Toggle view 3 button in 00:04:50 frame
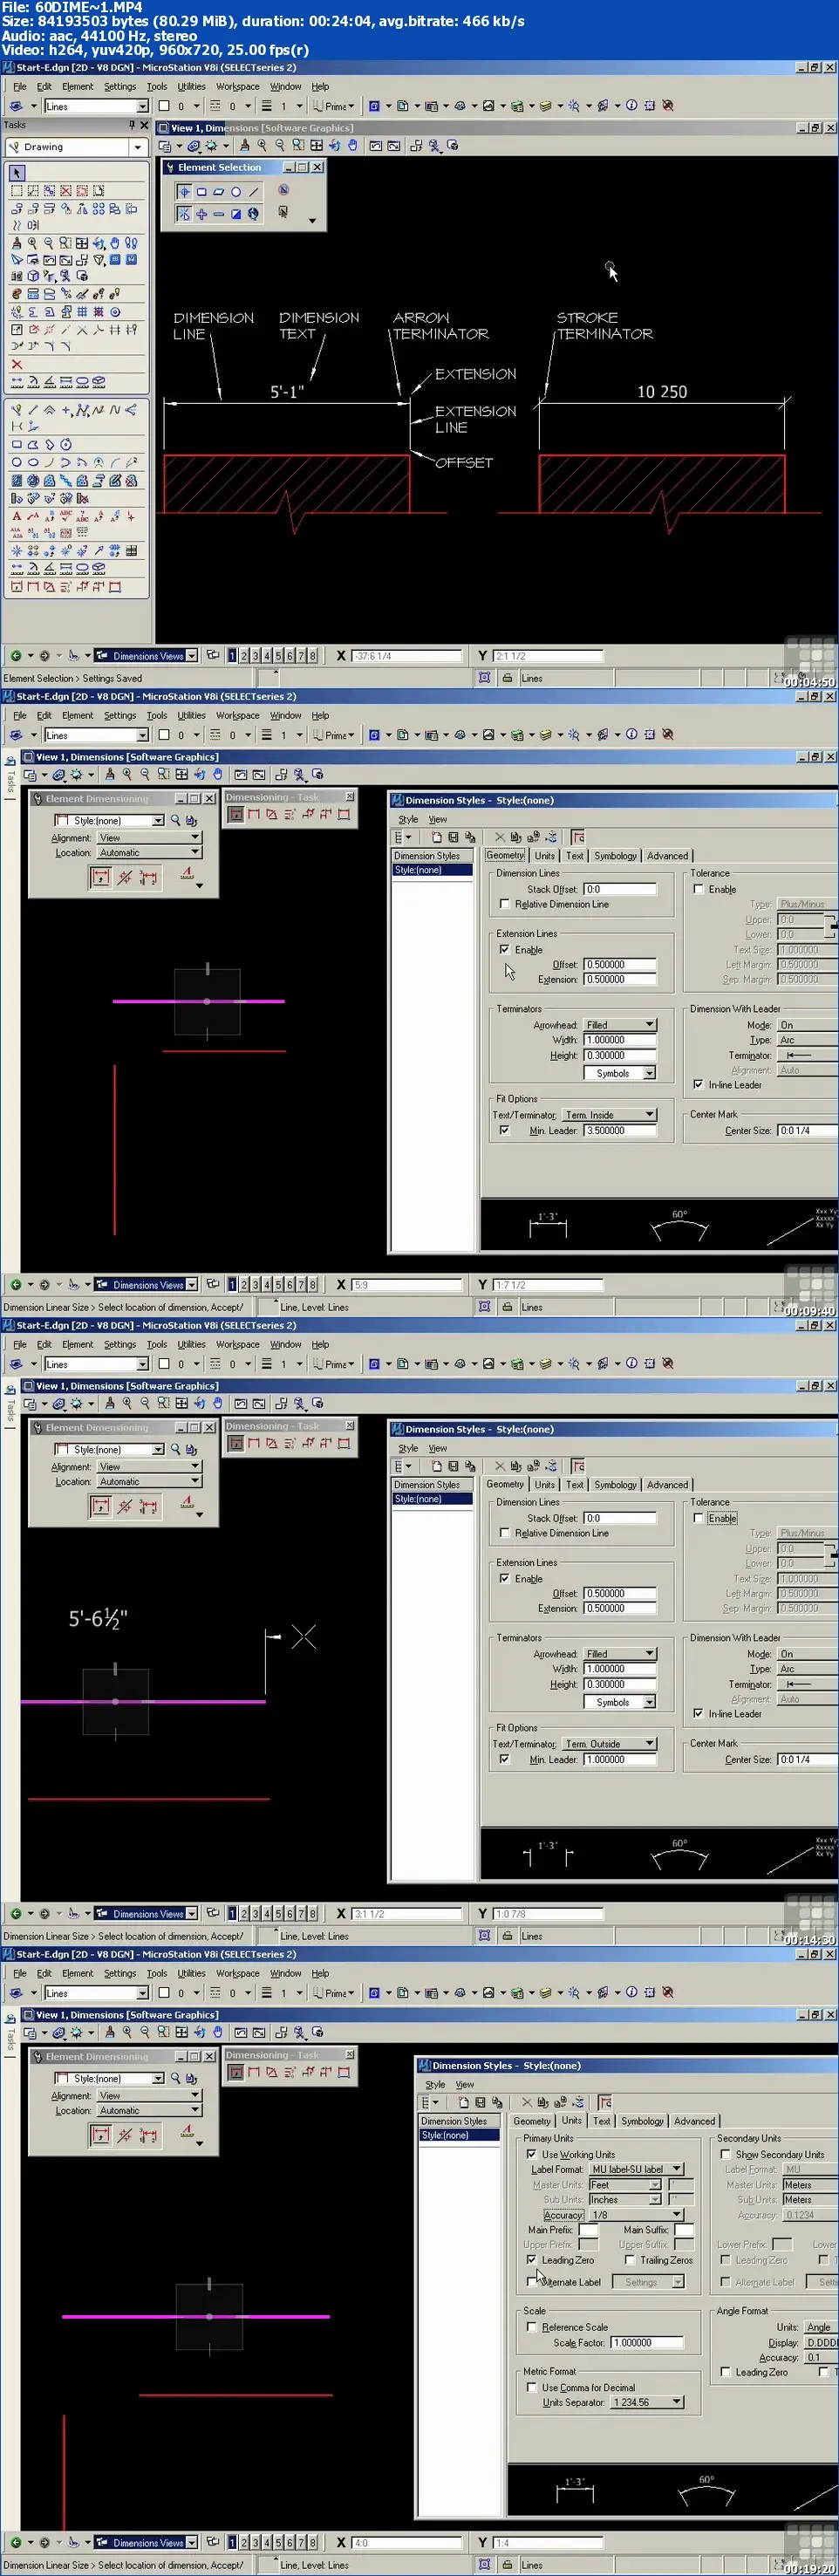The width and height of the screenshot is (839, 2576). pyautogui.click(x=255, y=656)
